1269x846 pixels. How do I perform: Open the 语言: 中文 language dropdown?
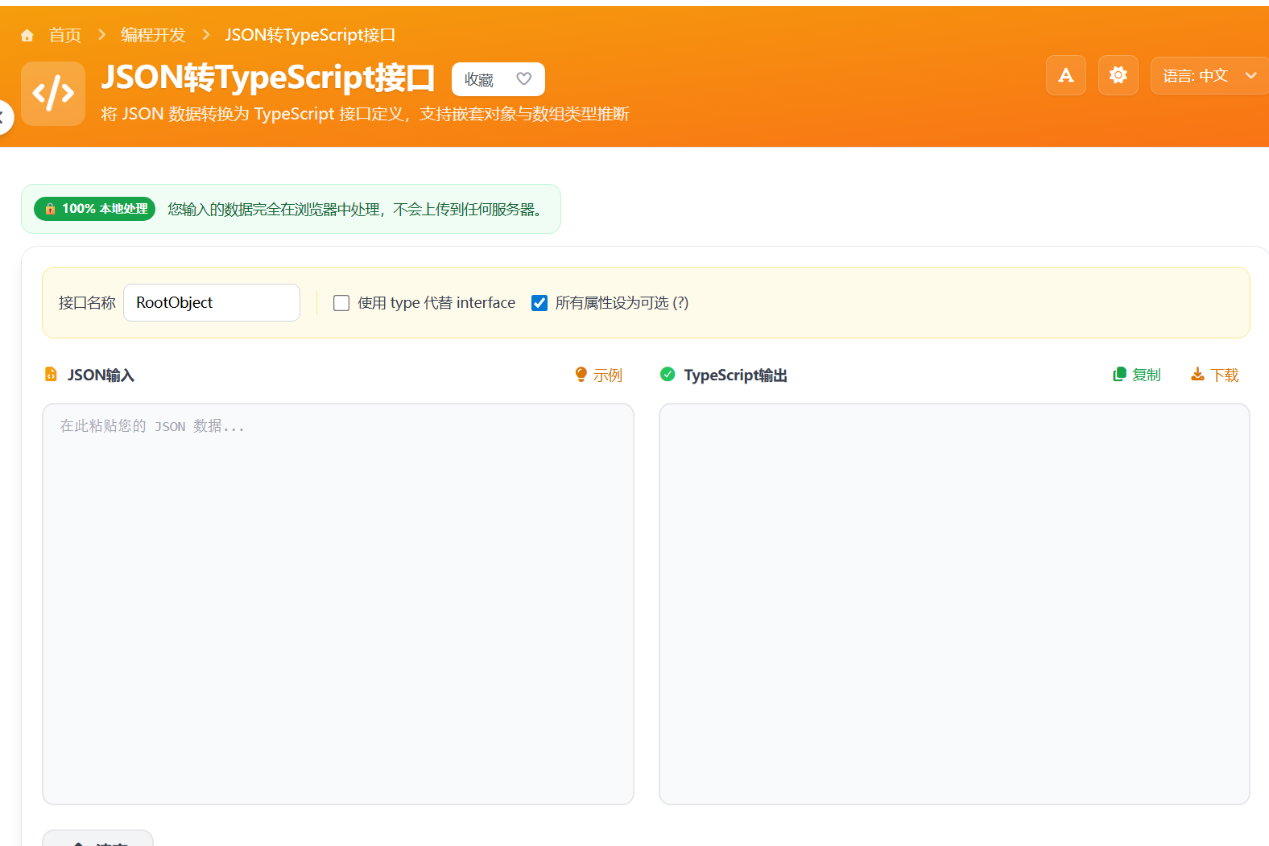1210,75
